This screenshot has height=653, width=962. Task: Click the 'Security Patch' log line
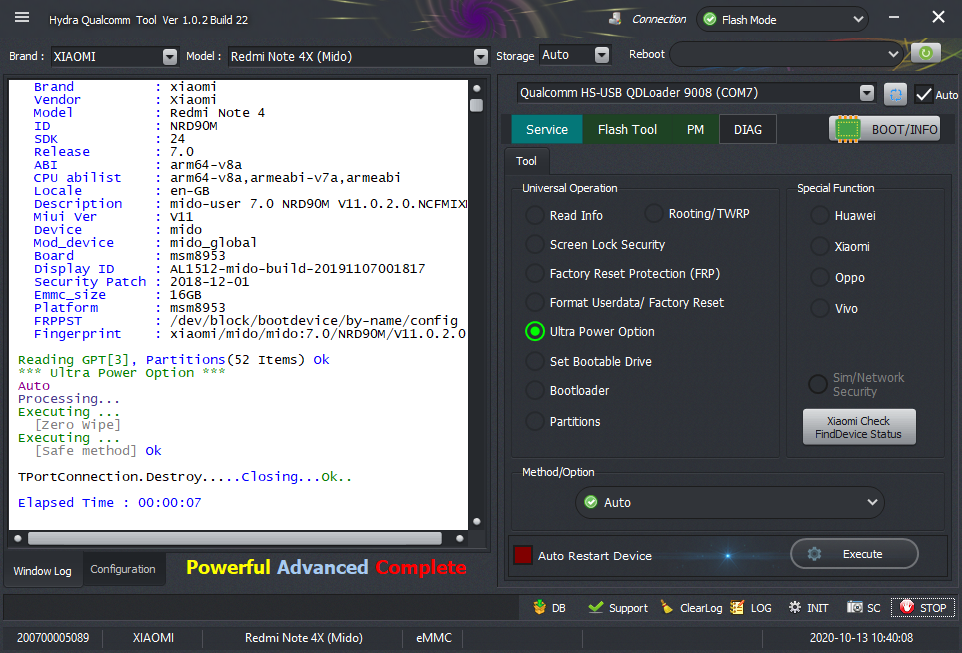pyautogui.click(x=142, y=282)
